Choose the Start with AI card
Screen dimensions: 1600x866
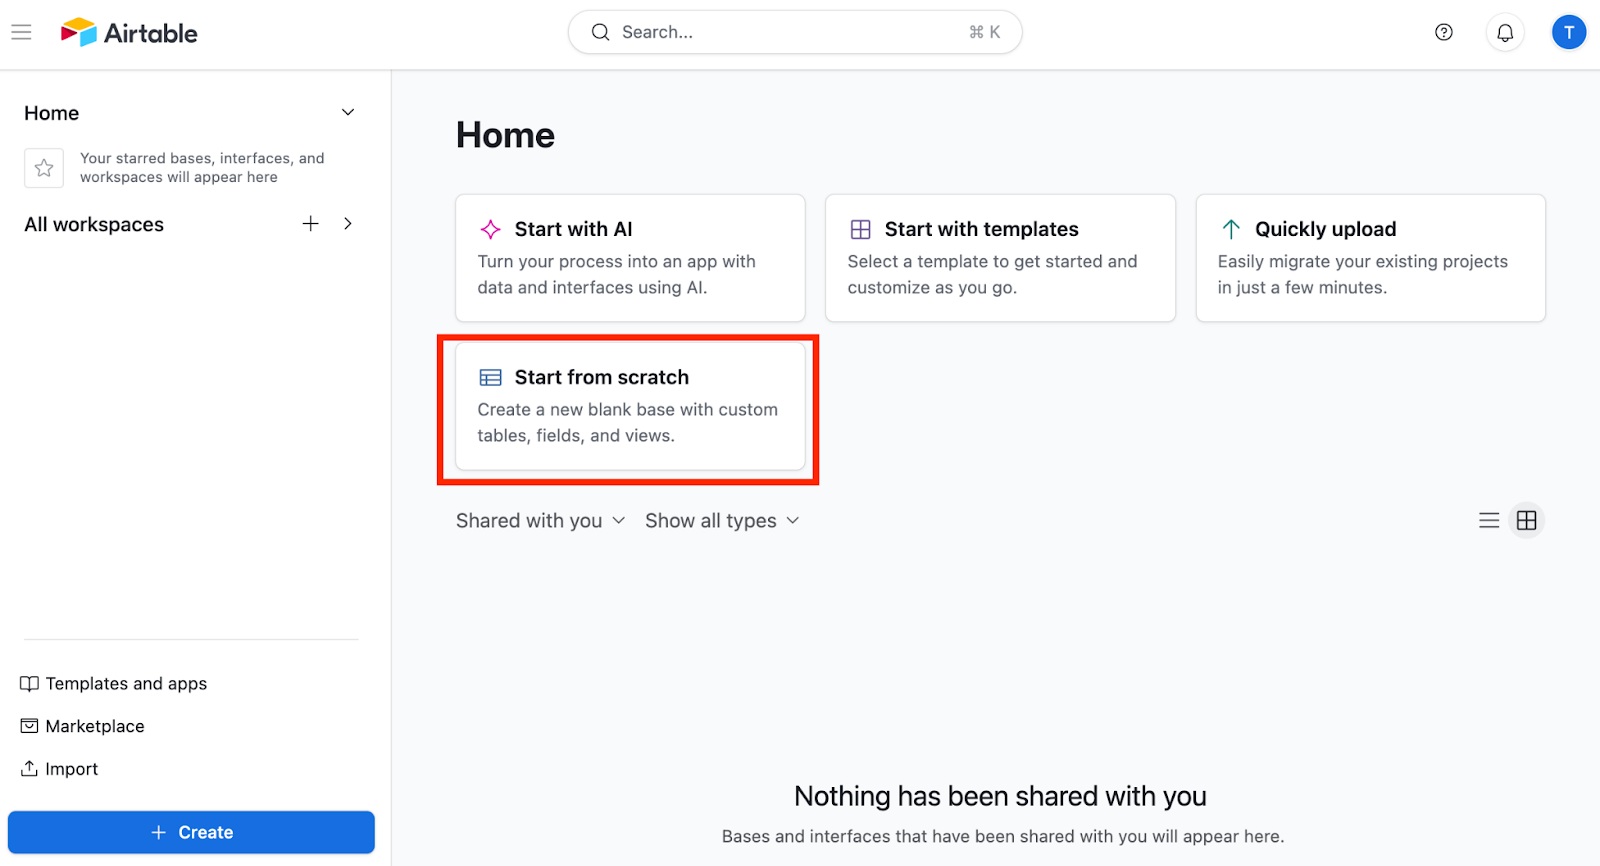click(x=630, y=258)
